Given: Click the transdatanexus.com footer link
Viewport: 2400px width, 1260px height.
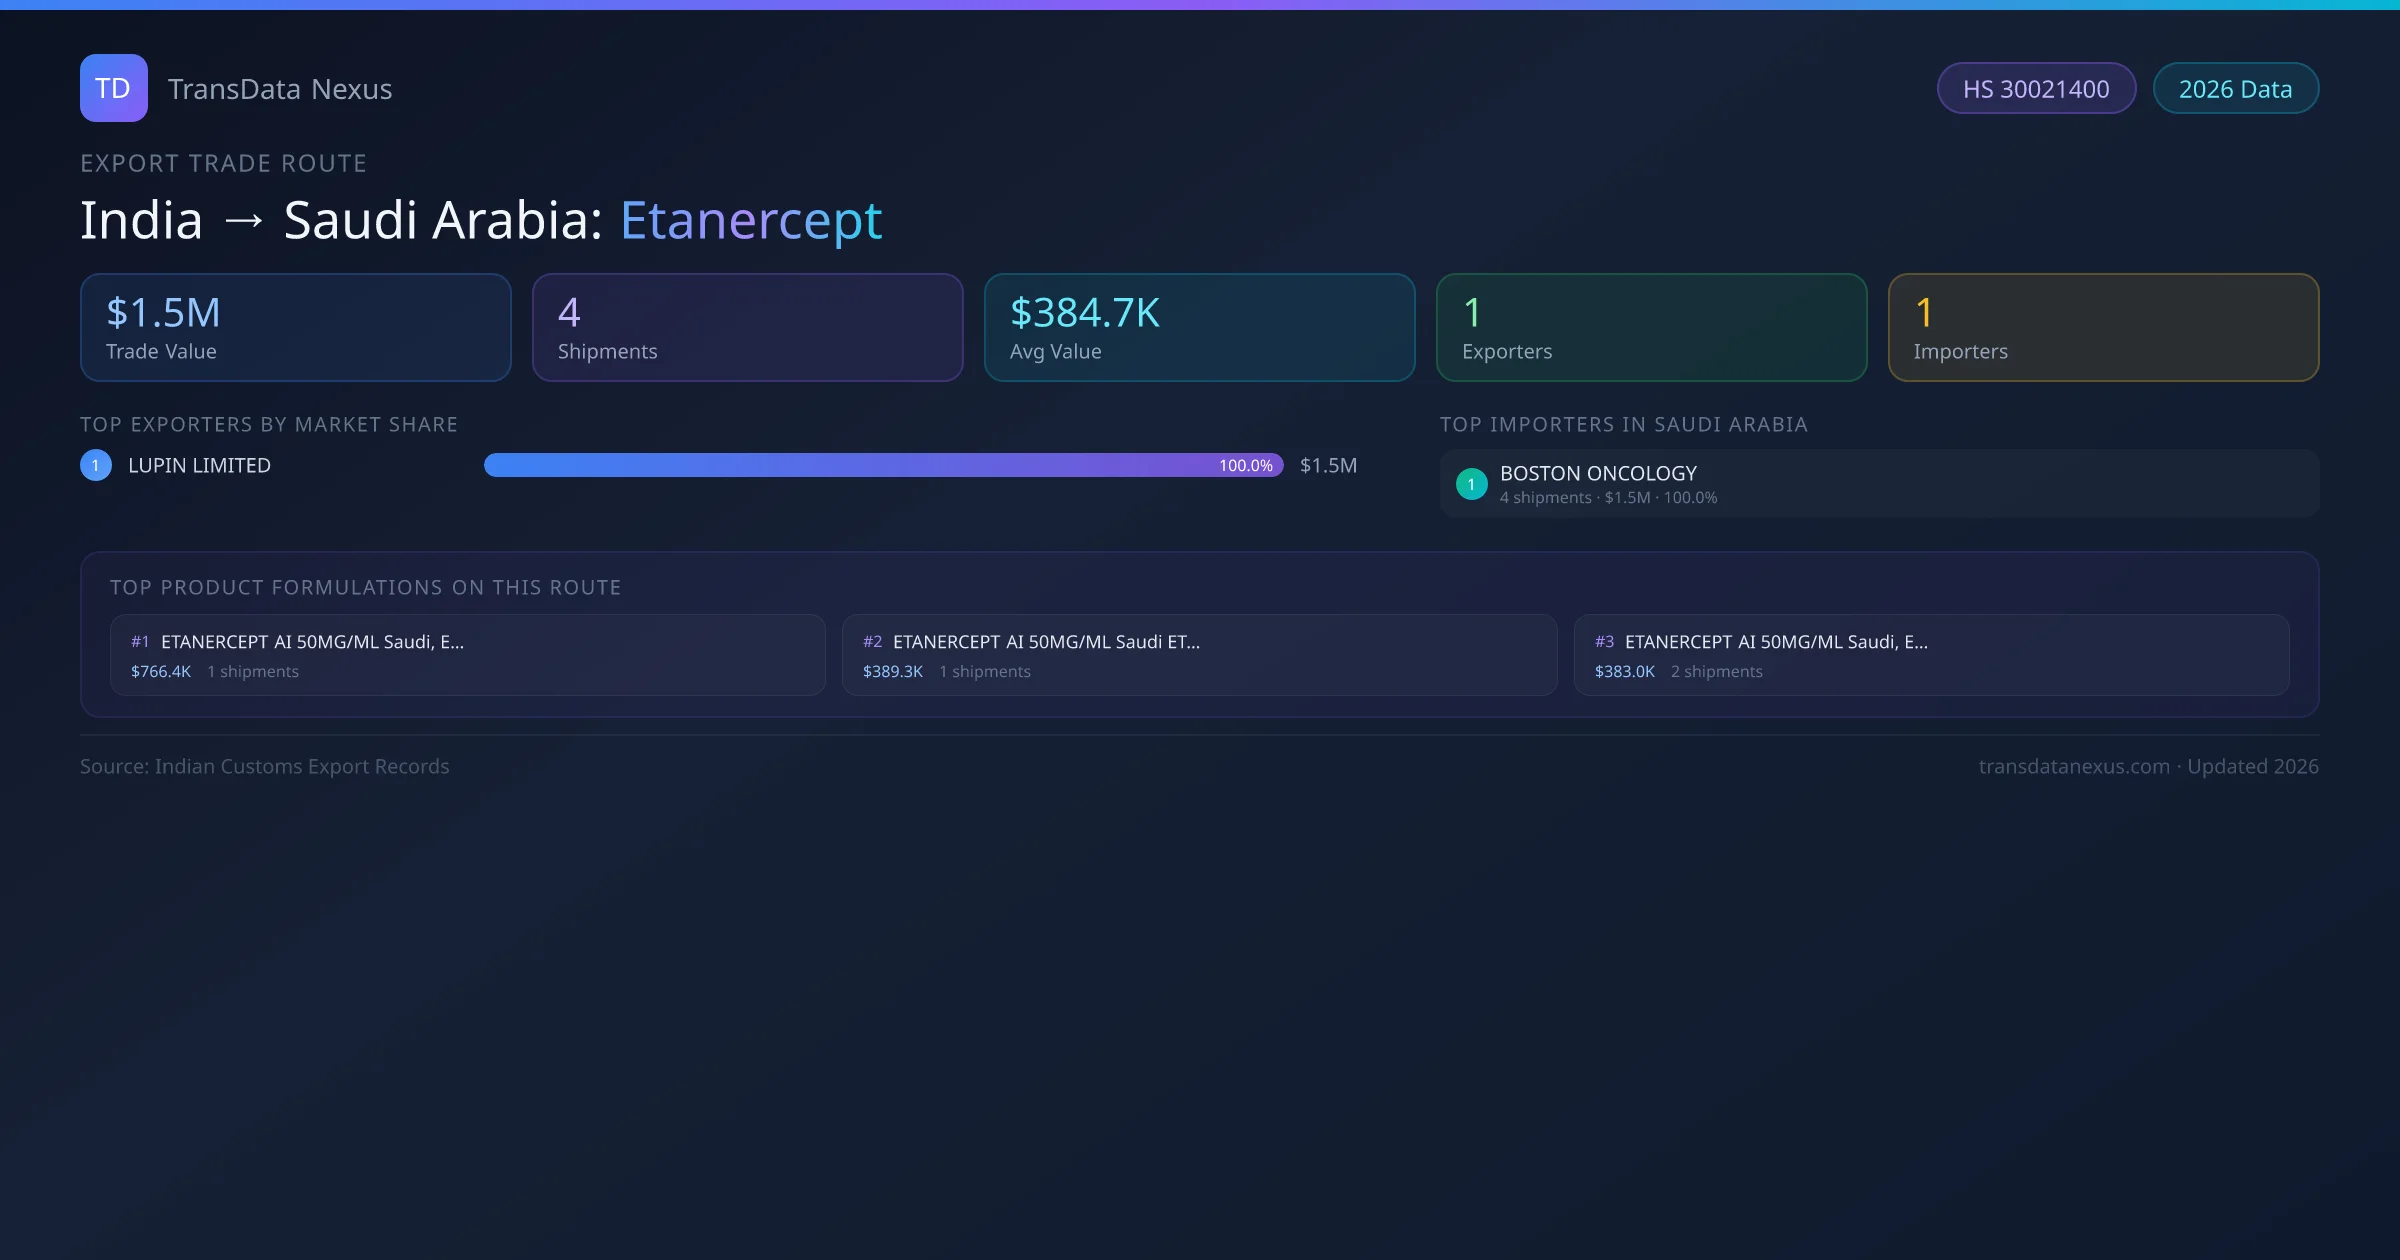Looking at the screenshot, I should tap(2073, 767).
